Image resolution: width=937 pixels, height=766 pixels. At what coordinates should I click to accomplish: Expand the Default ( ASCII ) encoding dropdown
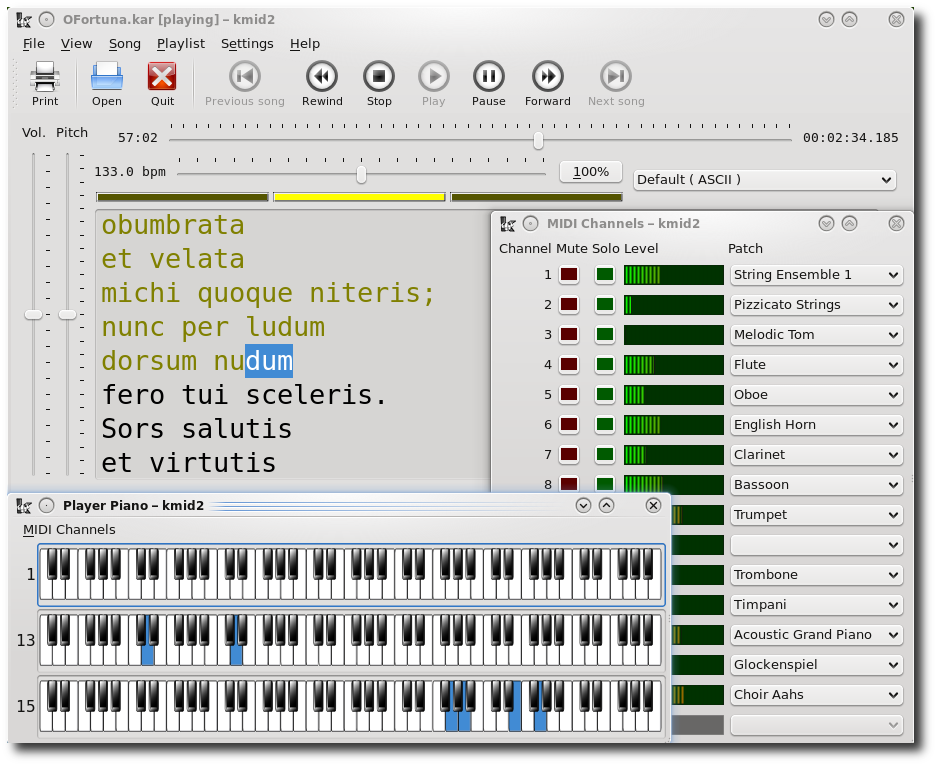click(764, 180)
